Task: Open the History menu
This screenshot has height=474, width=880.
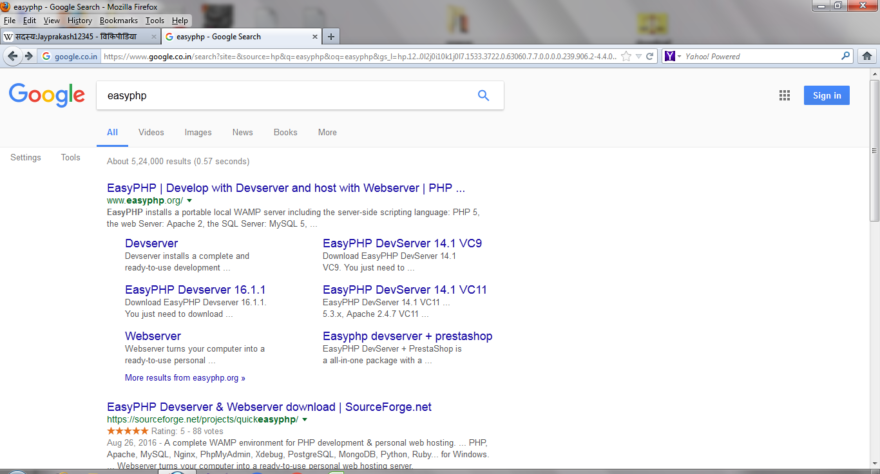Action: coord(80,20)
